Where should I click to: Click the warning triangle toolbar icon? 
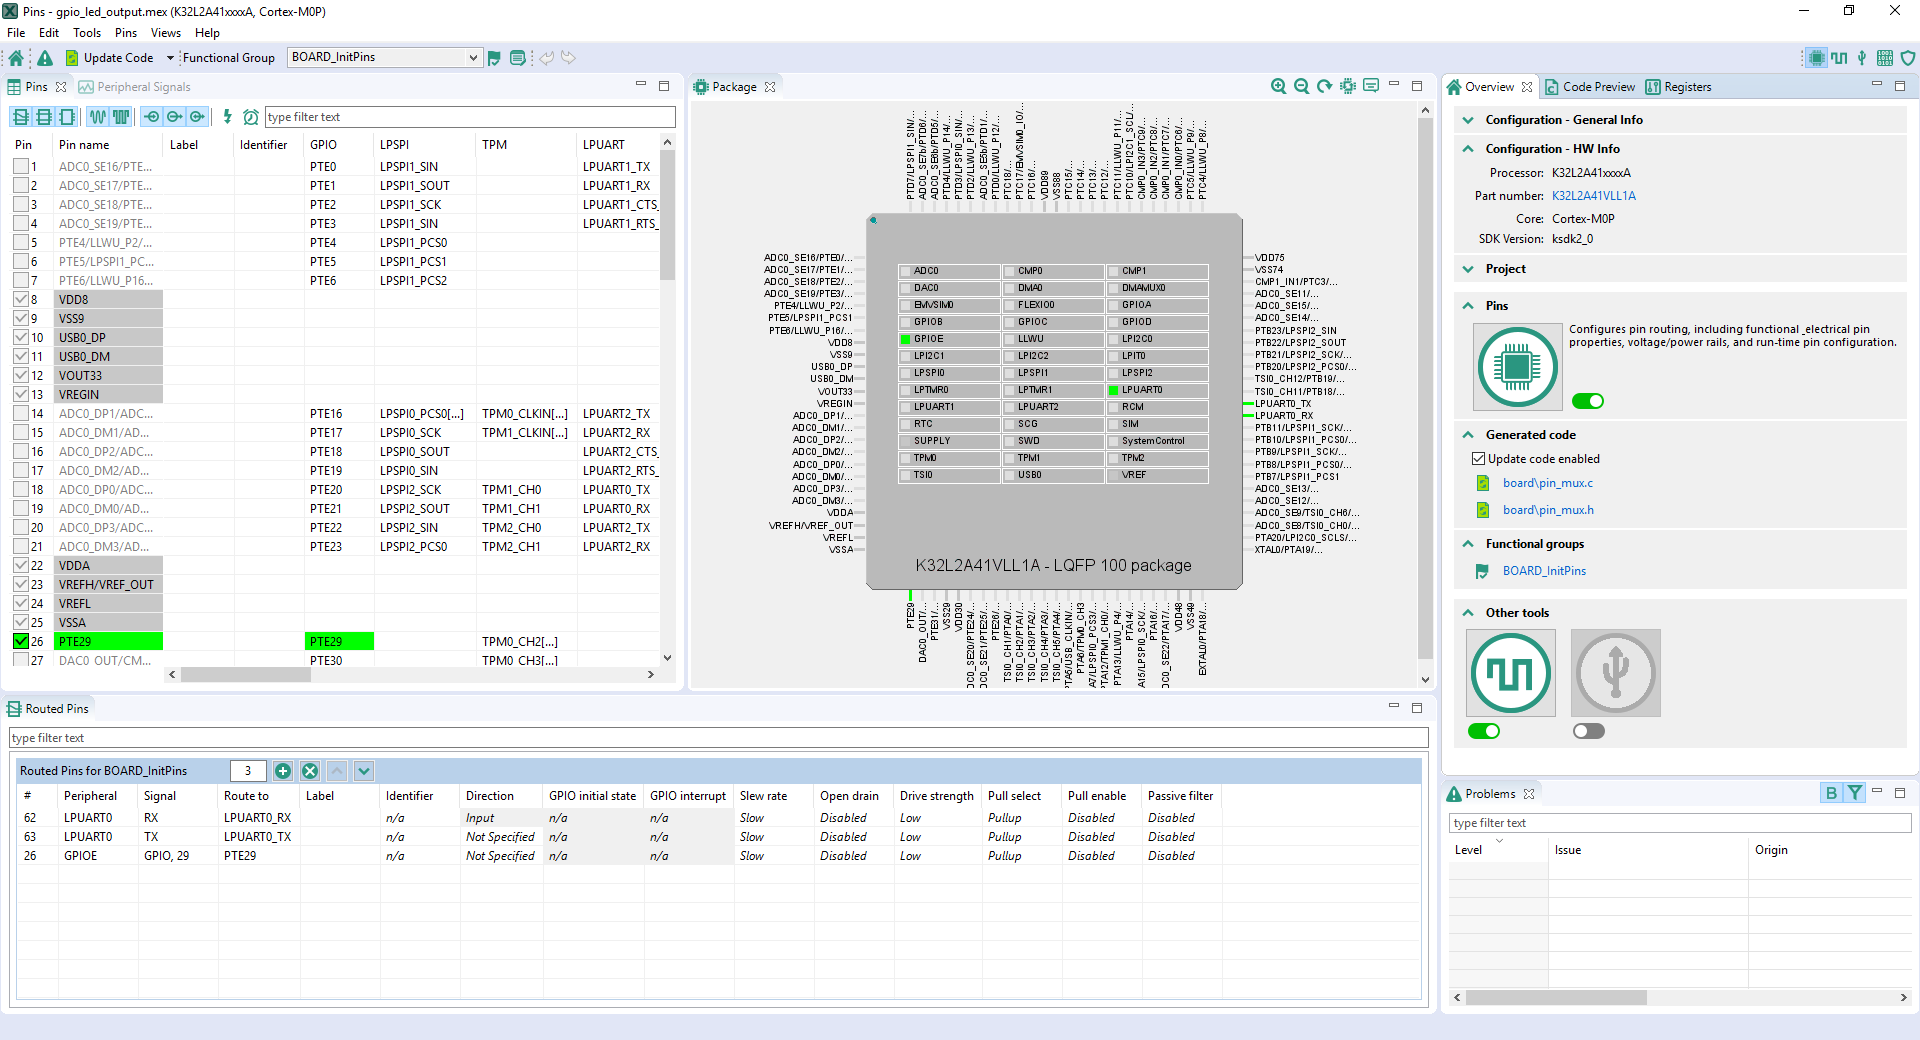[x=45, y=58]
